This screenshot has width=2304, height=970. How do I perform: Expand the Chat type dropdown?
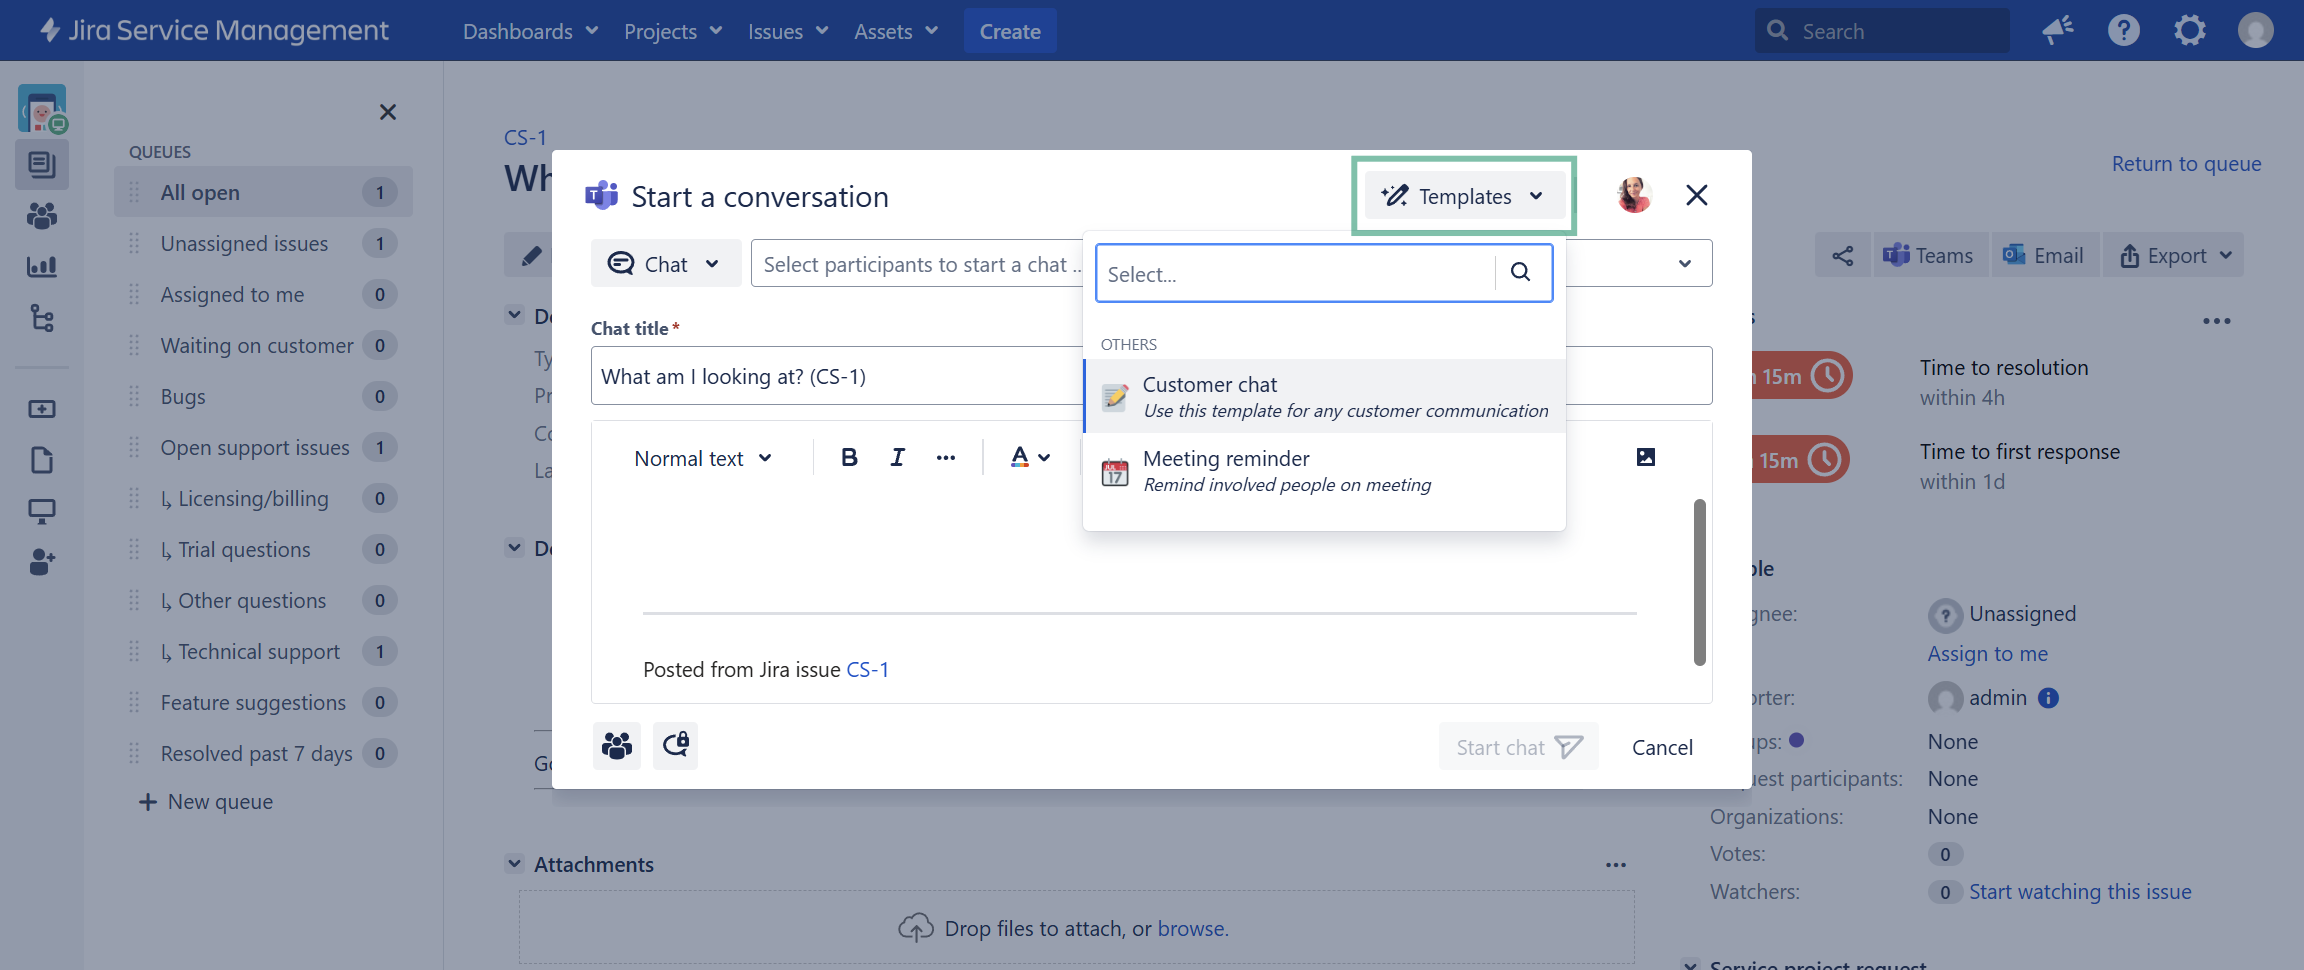(666, 264)
